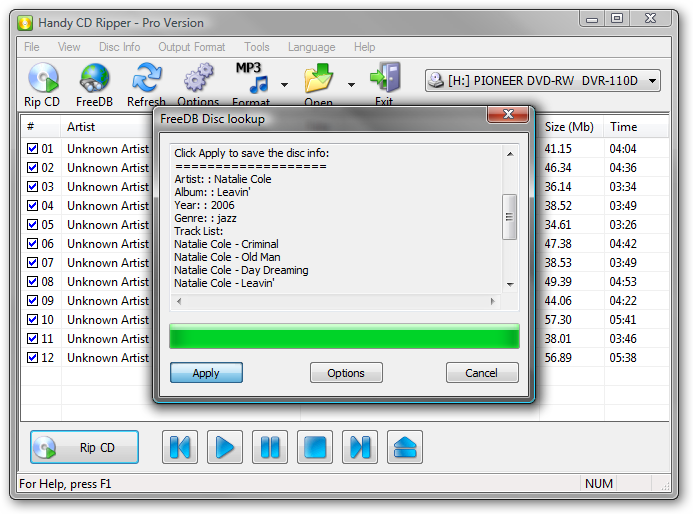The image size is (693, 514).
Task: Click the 'Year: : 2006' line
Action: pyautogui.click(x=204, y=205)
